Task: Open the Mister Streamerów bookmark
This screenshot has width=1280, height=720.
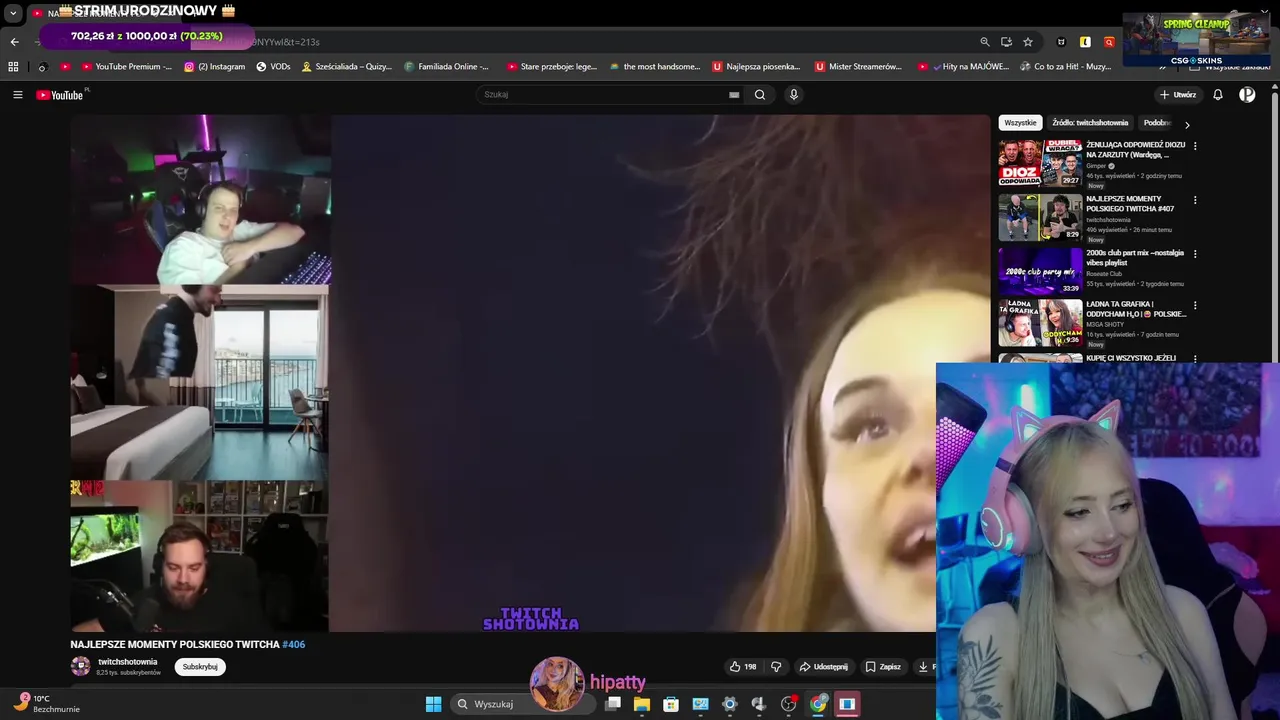Action: 858,67
